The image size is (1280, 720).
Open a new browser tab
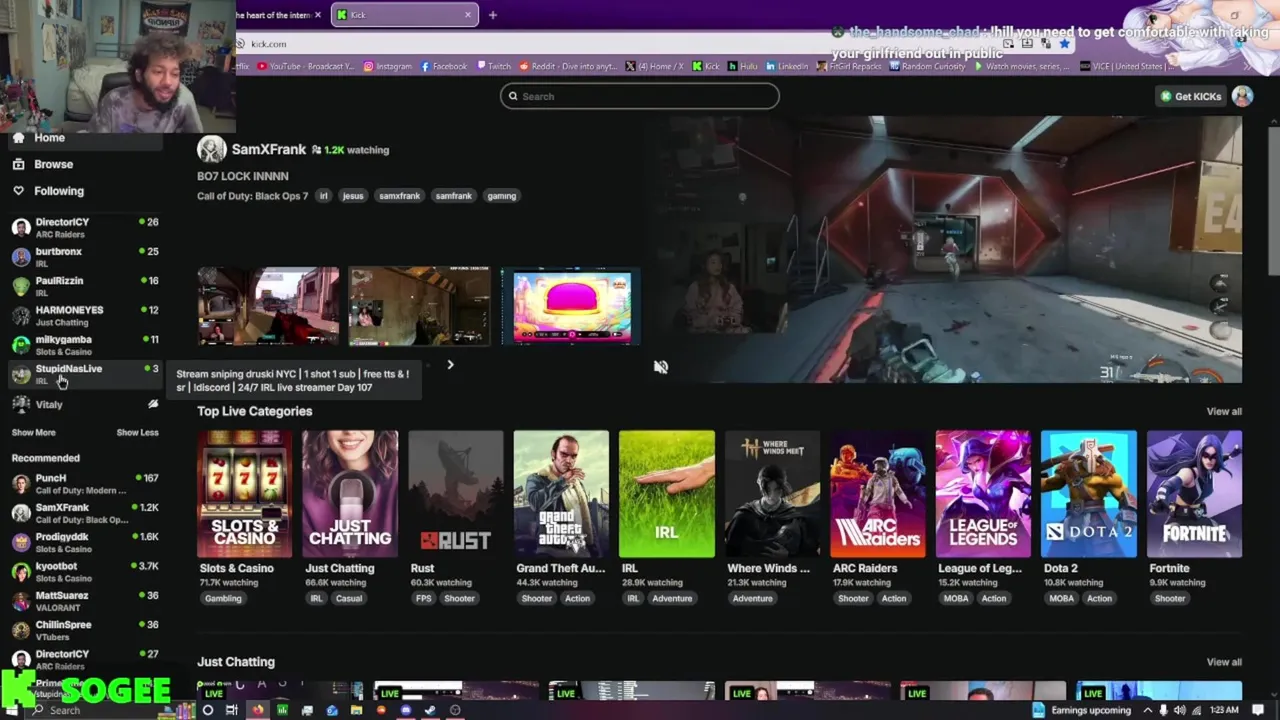click(x=492, y=15)
